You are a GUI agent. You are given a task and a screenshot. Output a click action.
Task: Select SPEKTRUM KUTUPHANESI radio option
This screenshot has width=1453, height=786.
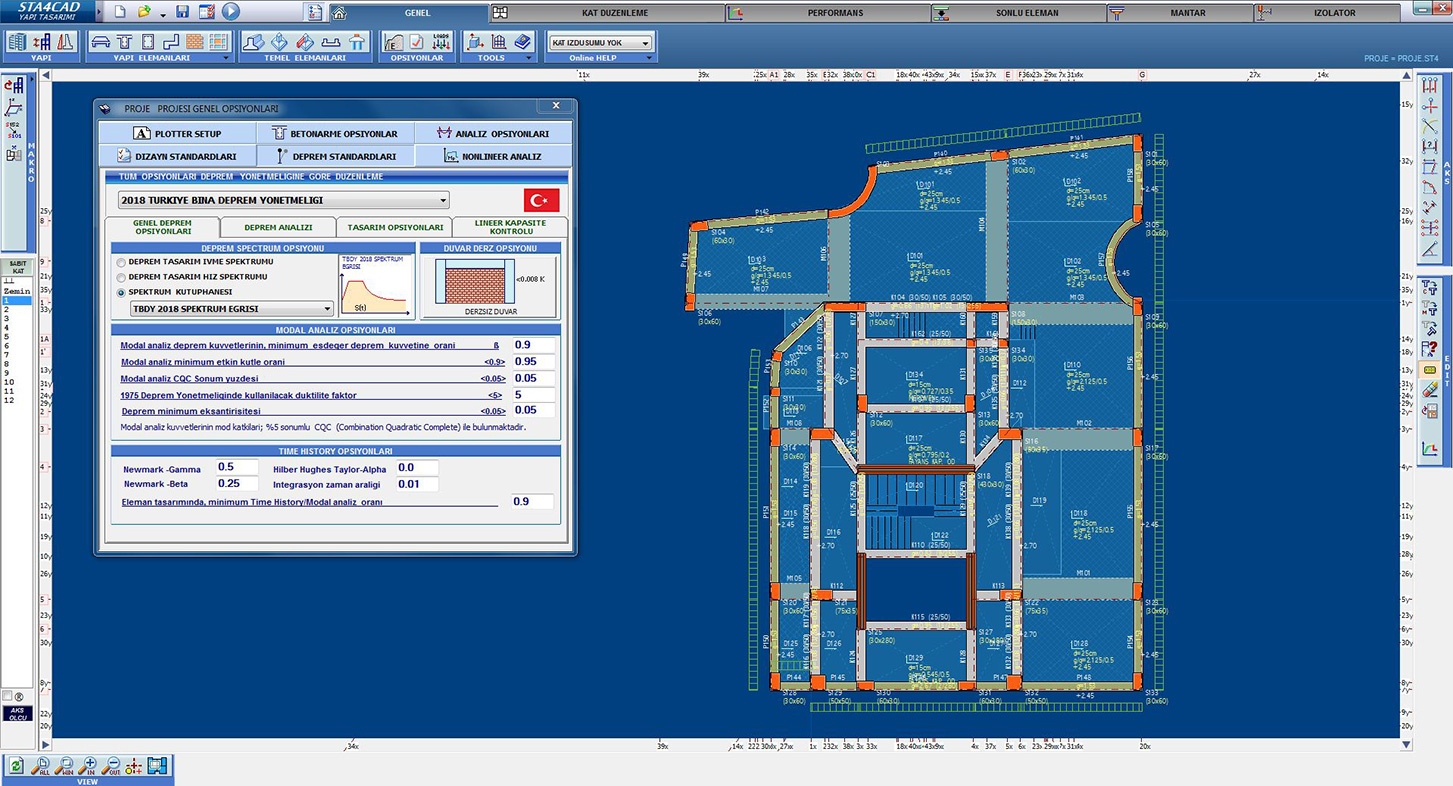pos(122,293)
